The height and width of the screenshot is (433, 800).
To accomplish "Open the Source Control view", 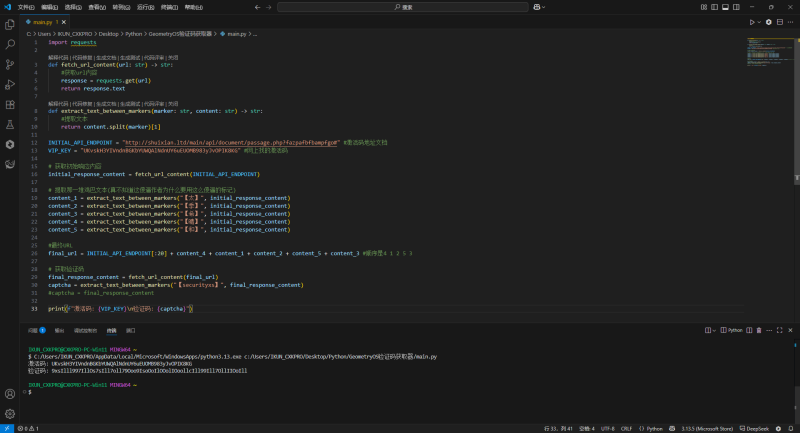I will (10, 64).
